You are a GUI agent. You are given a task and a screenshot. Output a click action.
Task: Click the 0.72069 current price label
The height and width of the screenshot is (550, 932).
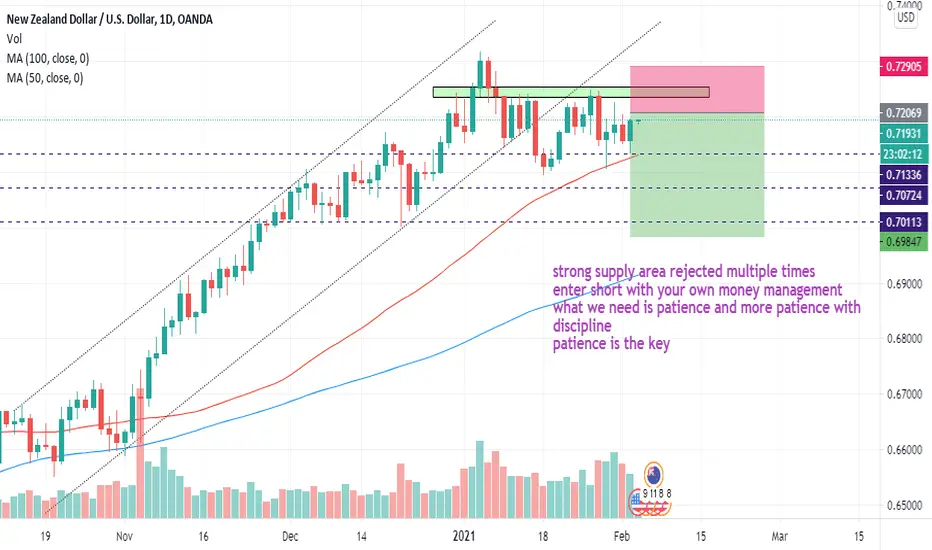click(903, 112)
